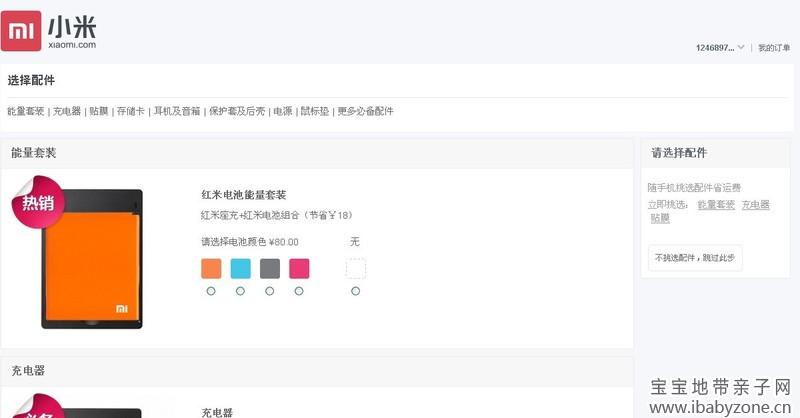This screenshot has height=418, width=800.
Task: Click 不挑选配件，跳过此步 button
Action: (695, 258)
